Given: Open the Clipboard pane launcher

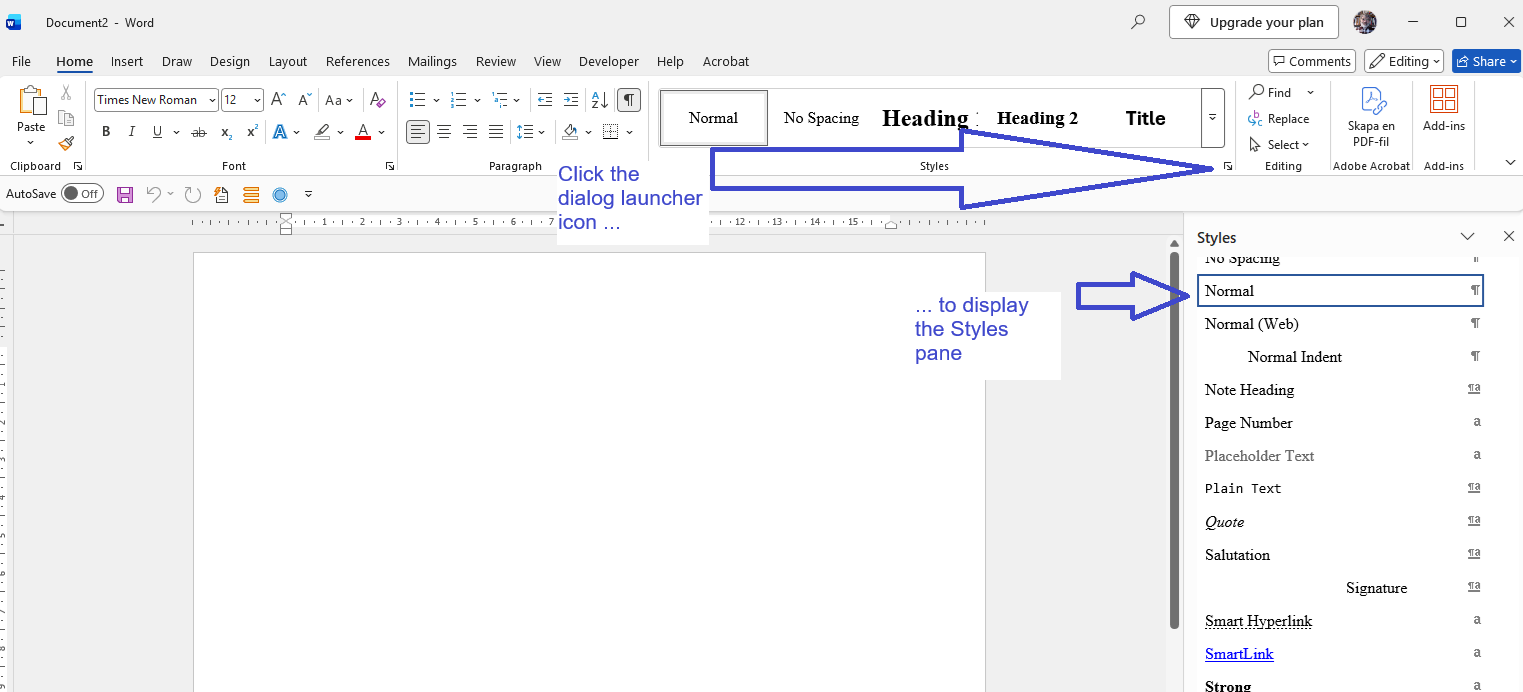Looking at the screenshot, I should [x=78, y=167].
